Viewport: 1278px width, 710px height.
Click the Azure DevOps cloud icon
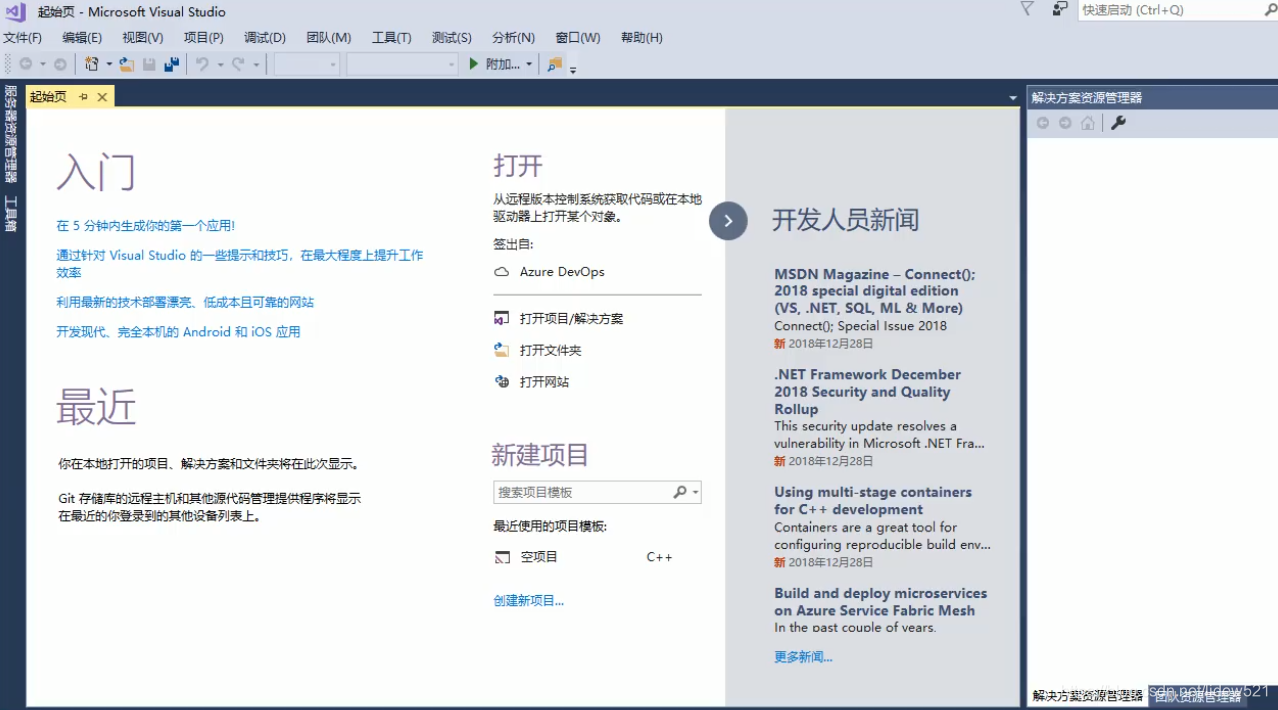[x=502, y=272]
